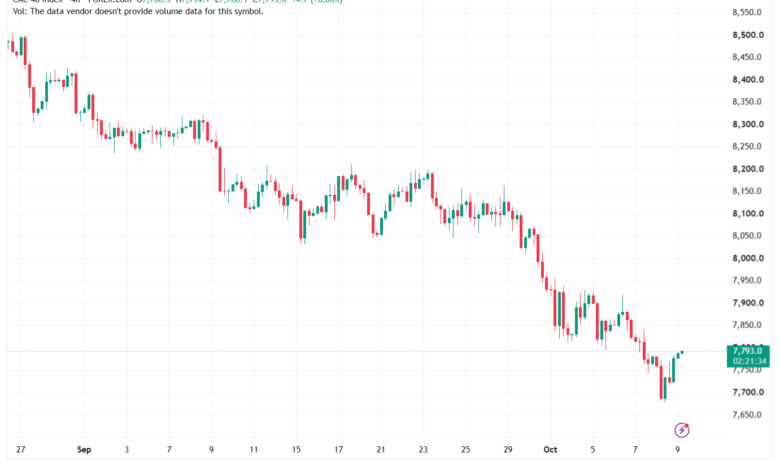Click the 23 date on time axis
The height and width of the screenshot is (470, 780).
tap(423, 450)
